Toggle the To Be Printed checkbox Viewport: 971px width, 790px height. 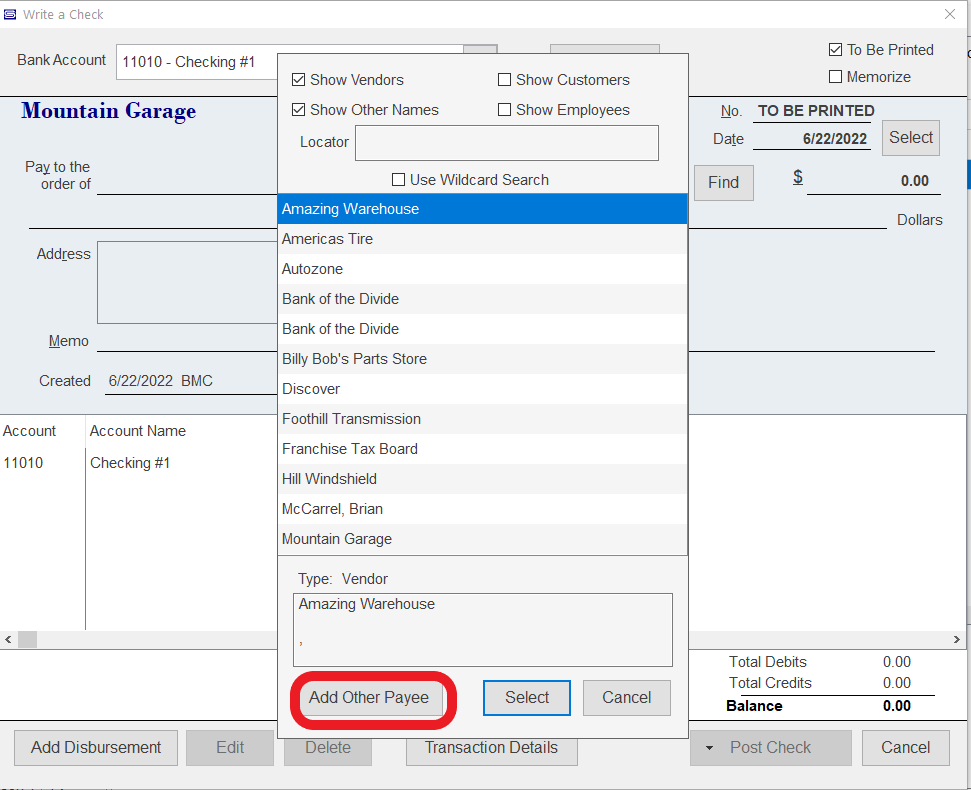pos(835,50)
